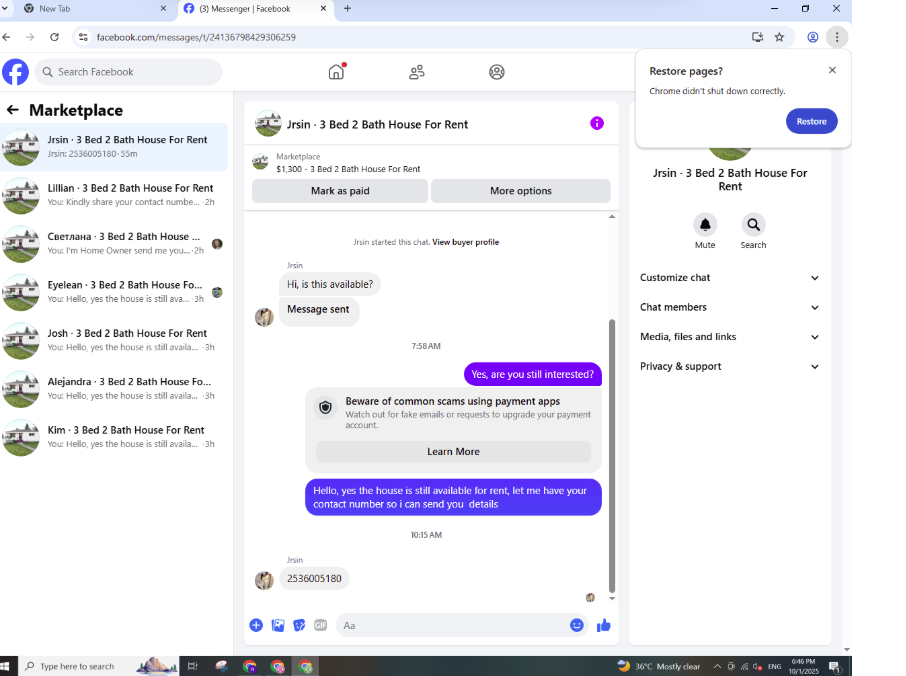The height and width of the screenshot is (676, 906).
Task: Open the Josh house rent conversation
Action: pyautogui.click(x=114, y=340)
